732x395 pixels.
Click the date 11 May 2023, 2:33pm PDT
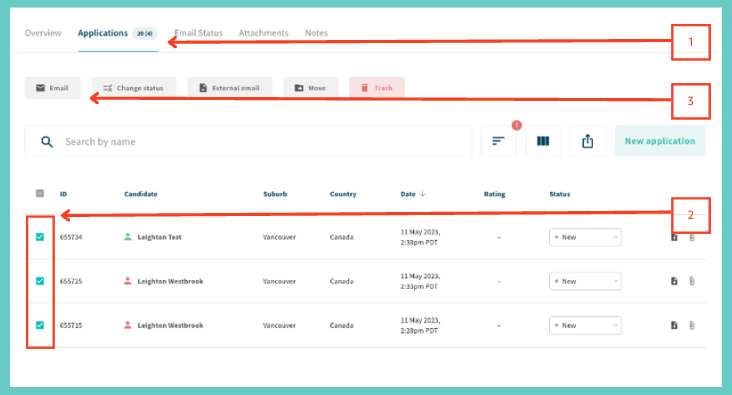(x=420, y=281)
